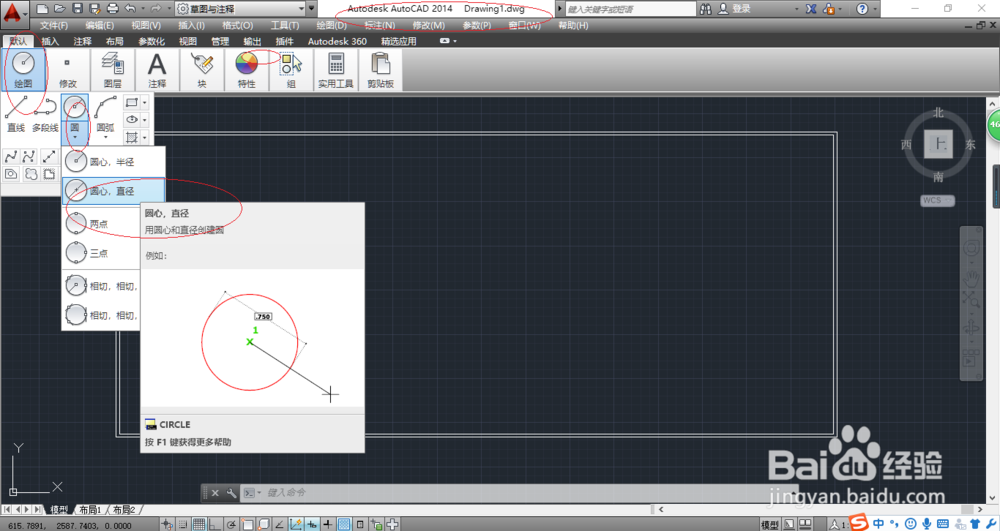This screenshot has height=531, width=1000.
Task: Switch to the 布局1 layout tab
Action: point(90,510)
